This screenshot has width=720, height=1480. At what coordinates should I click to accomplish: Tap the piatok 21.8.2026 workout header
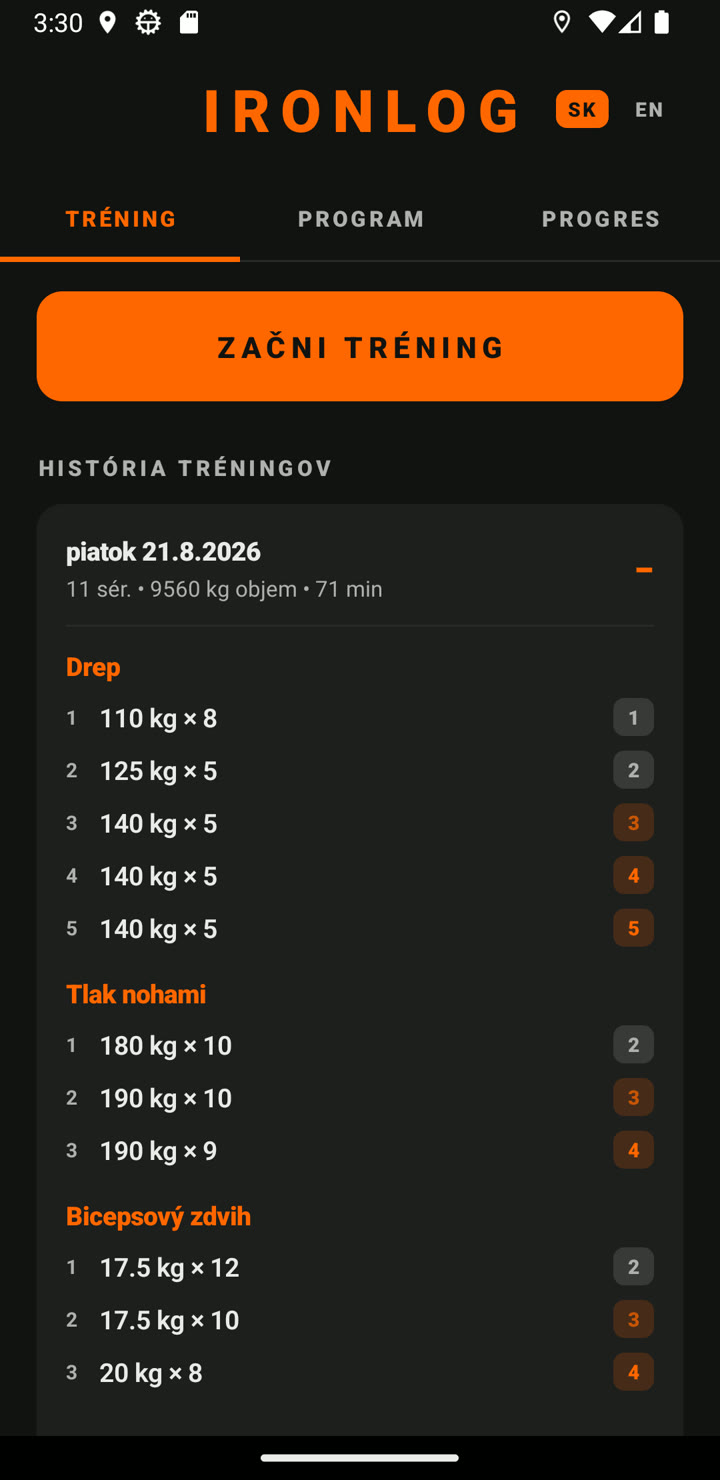(360, 569)
